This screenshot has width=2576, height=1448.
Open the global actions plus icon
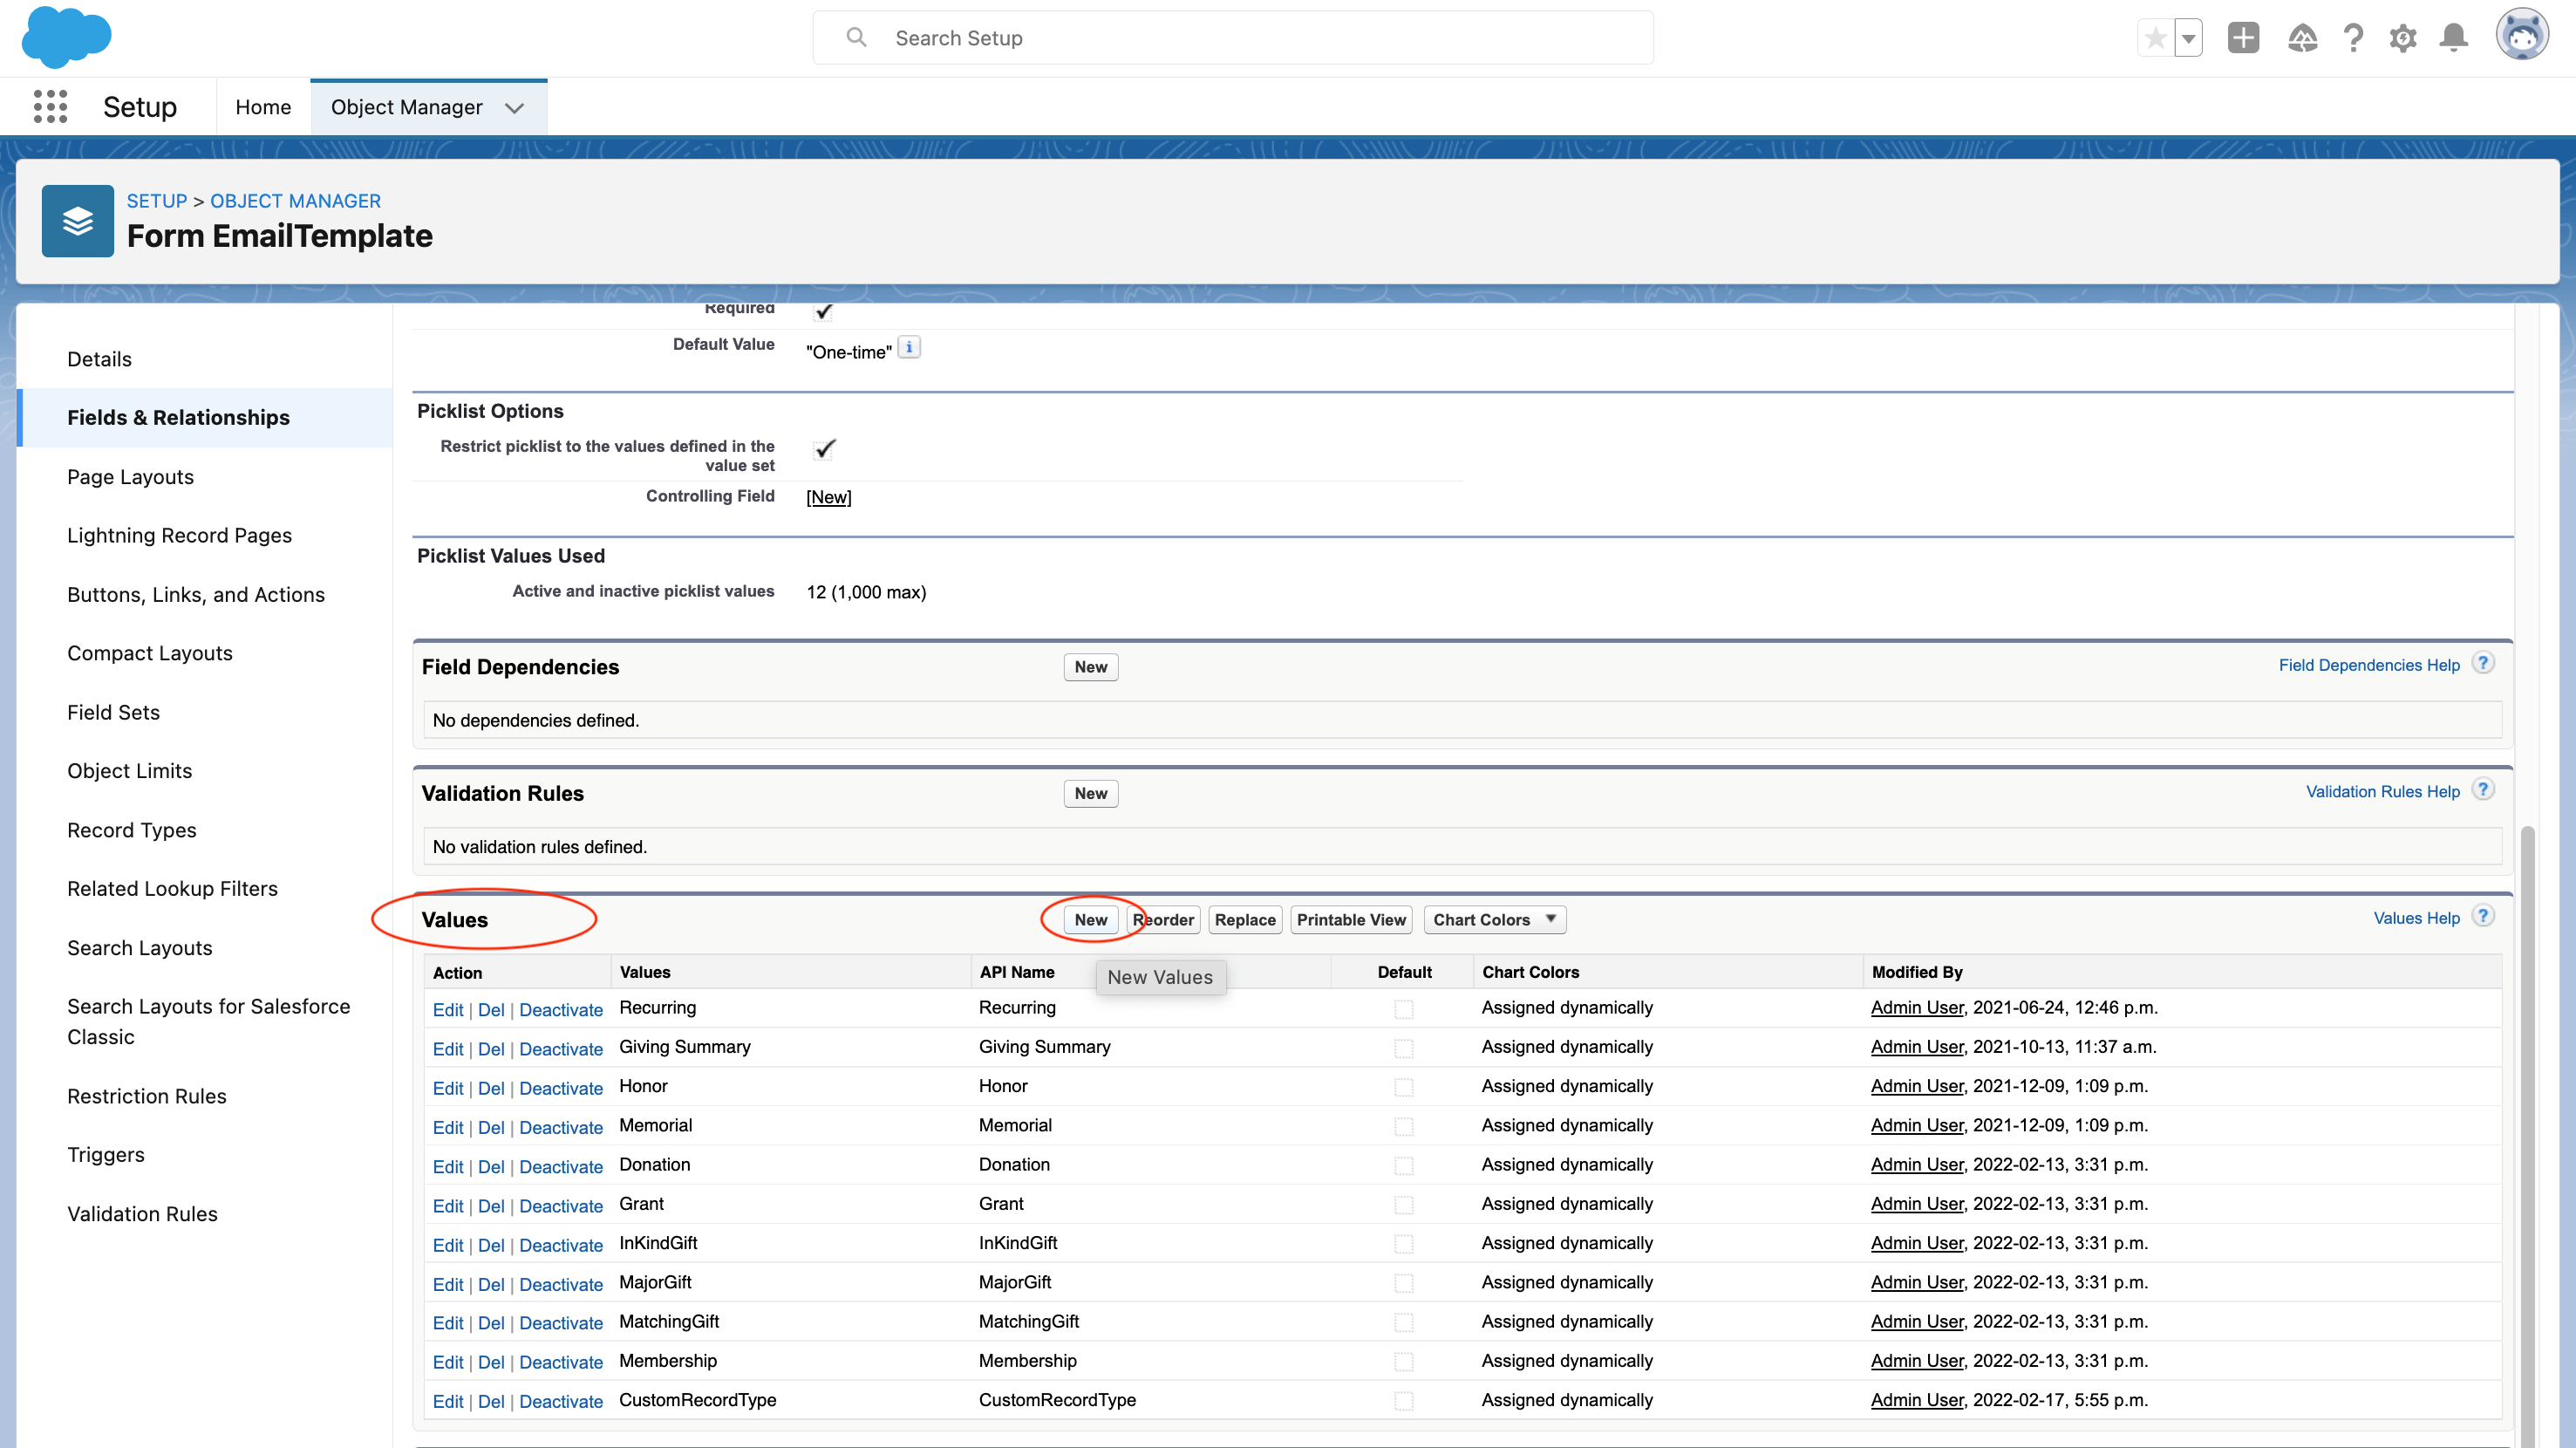point(2243,38)
